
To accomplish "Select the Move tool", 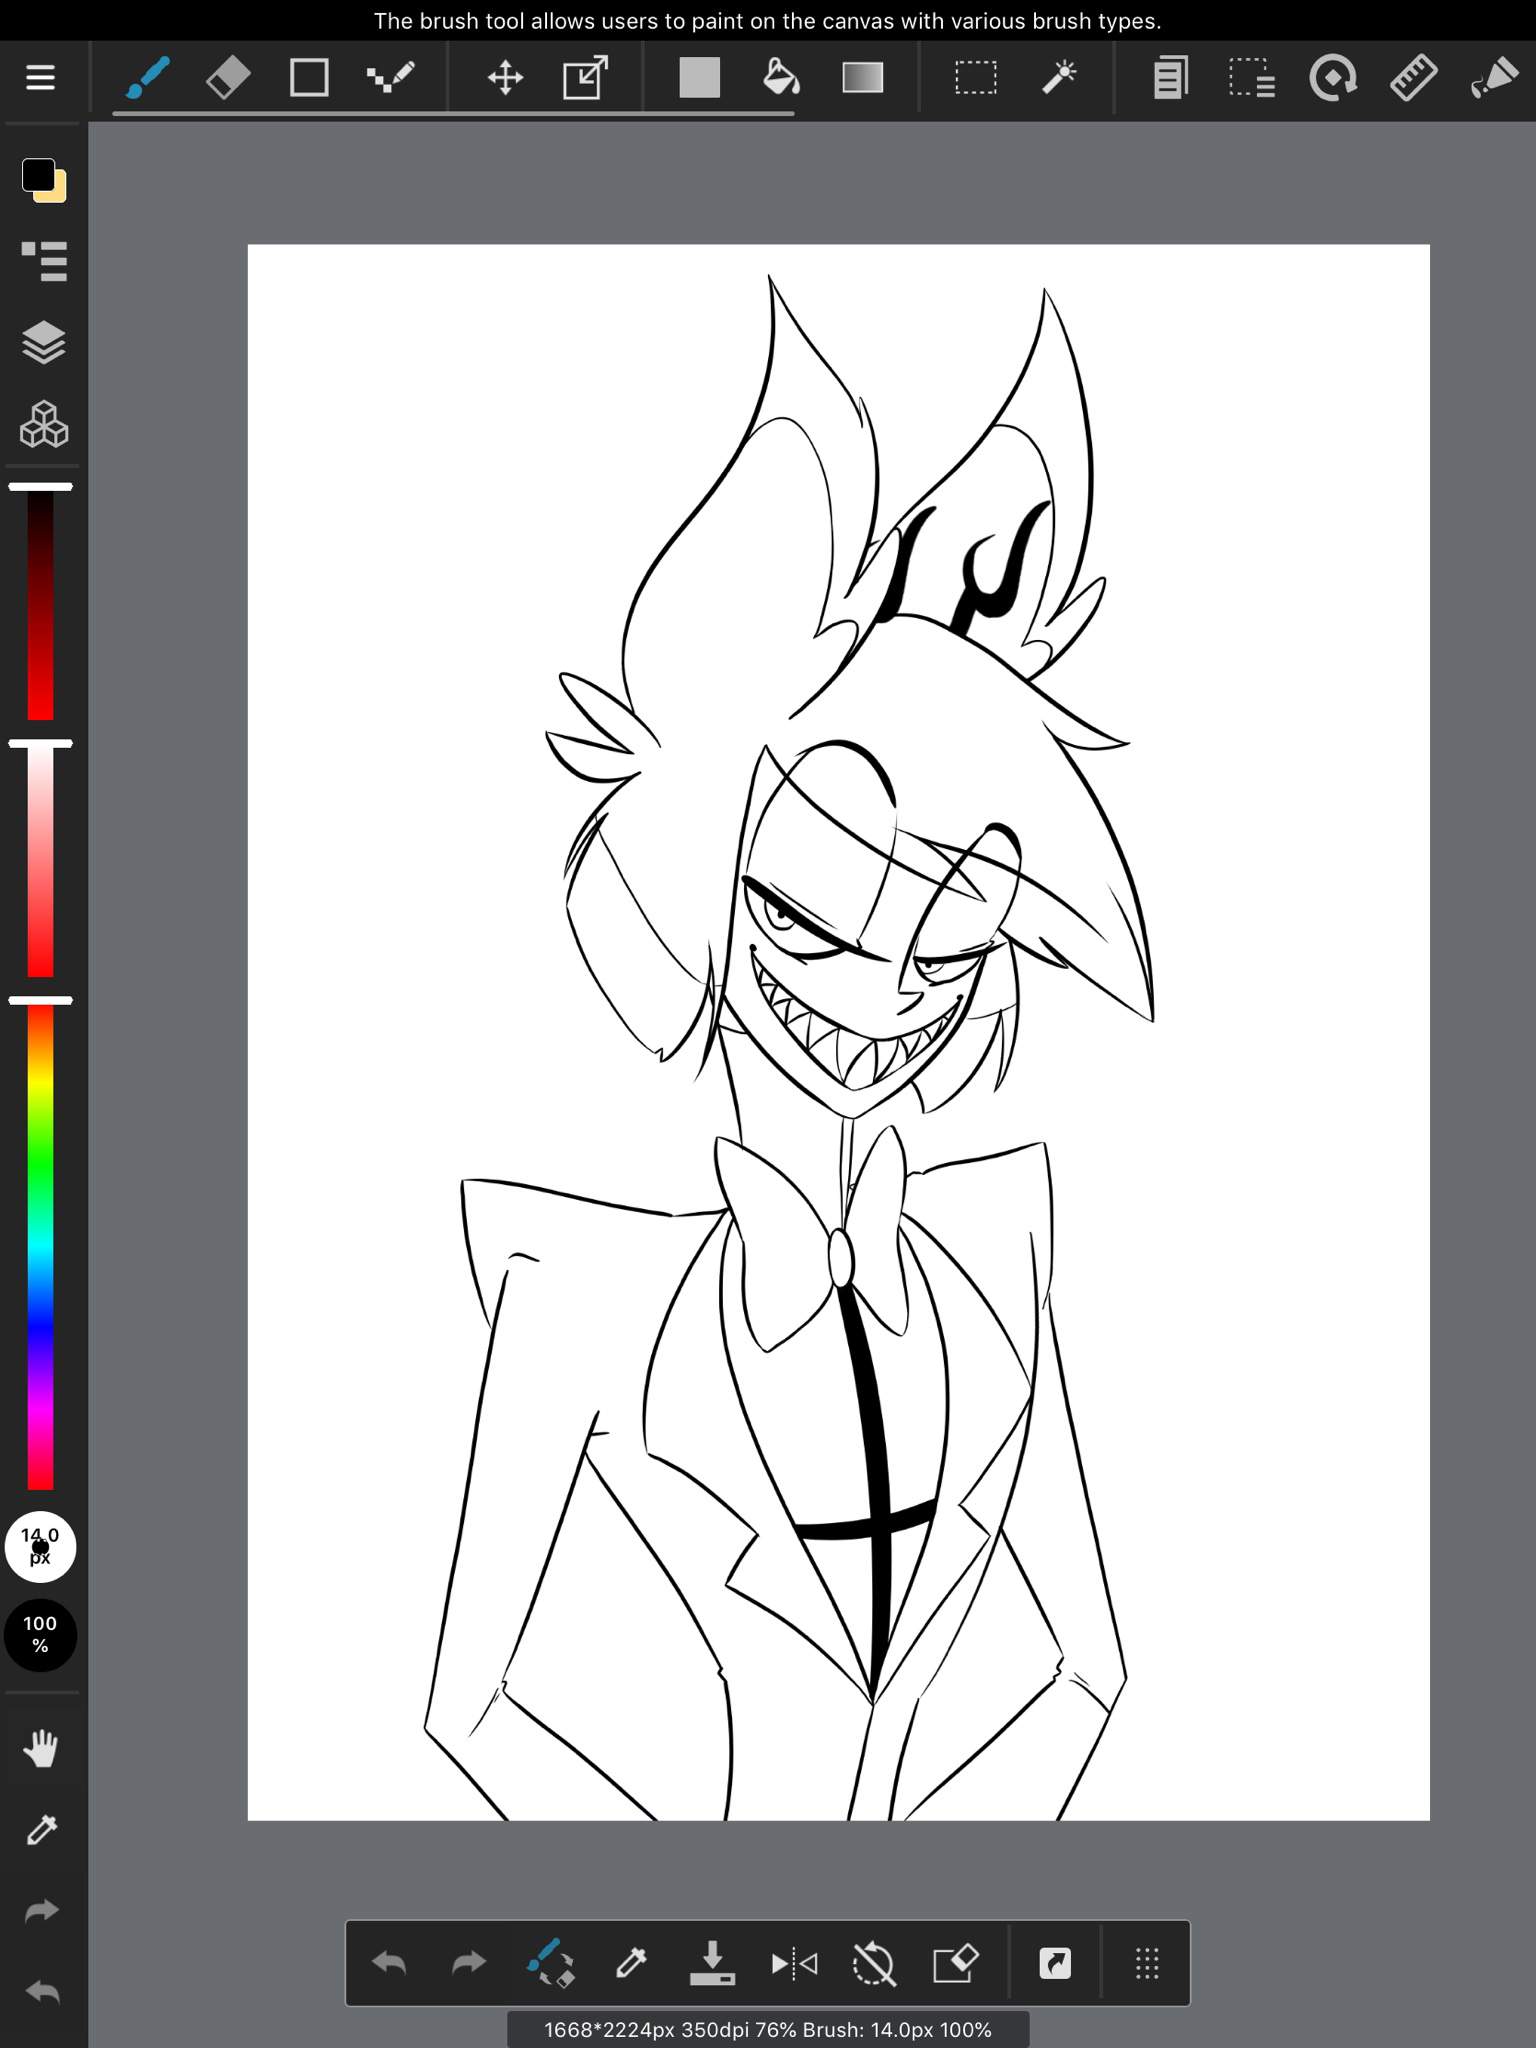I will (505, 77).
